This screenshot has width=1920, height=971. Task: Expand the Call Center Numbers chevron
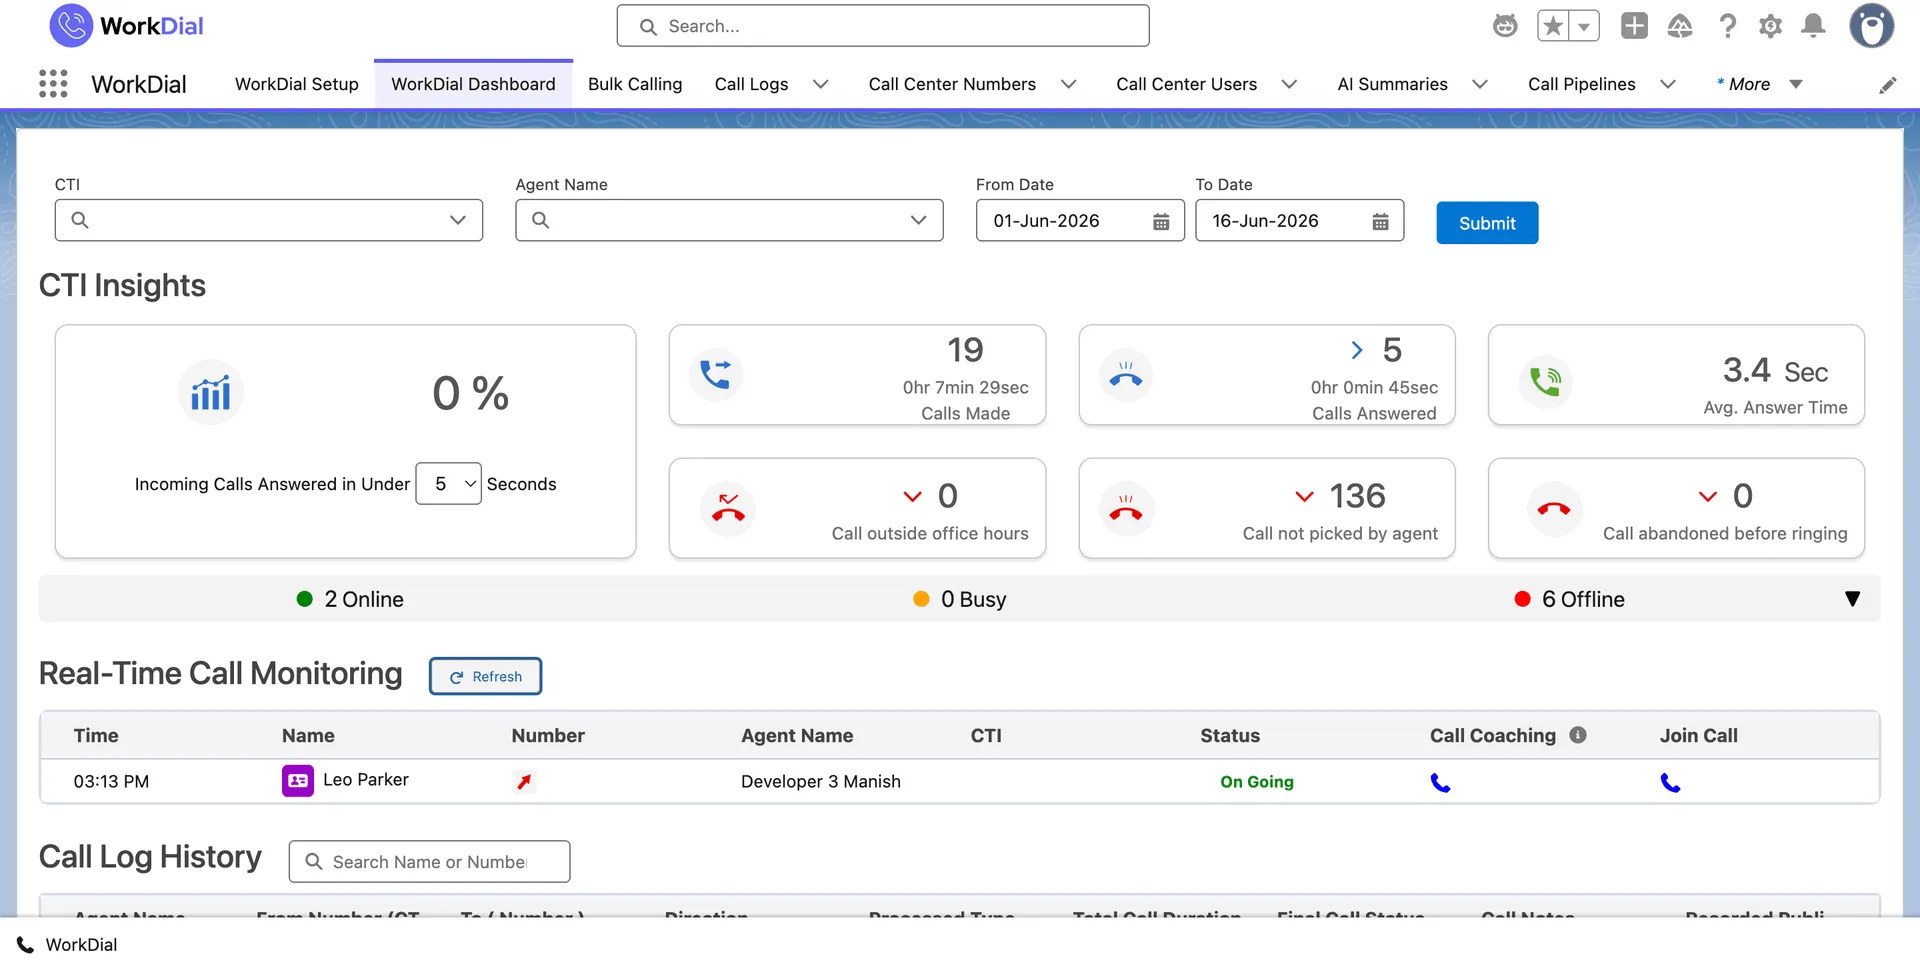click(1068, 84)
